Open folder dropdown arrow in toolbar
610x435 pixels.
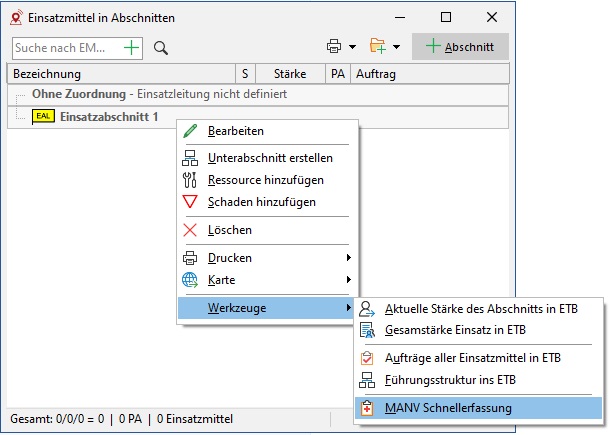[x=397, y=47]
